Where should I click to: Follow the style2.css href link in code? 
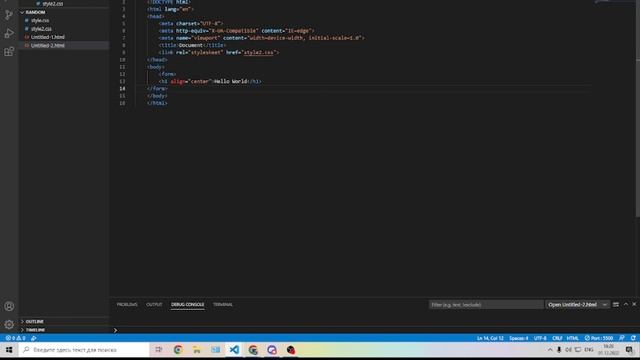tap(259, 52)
